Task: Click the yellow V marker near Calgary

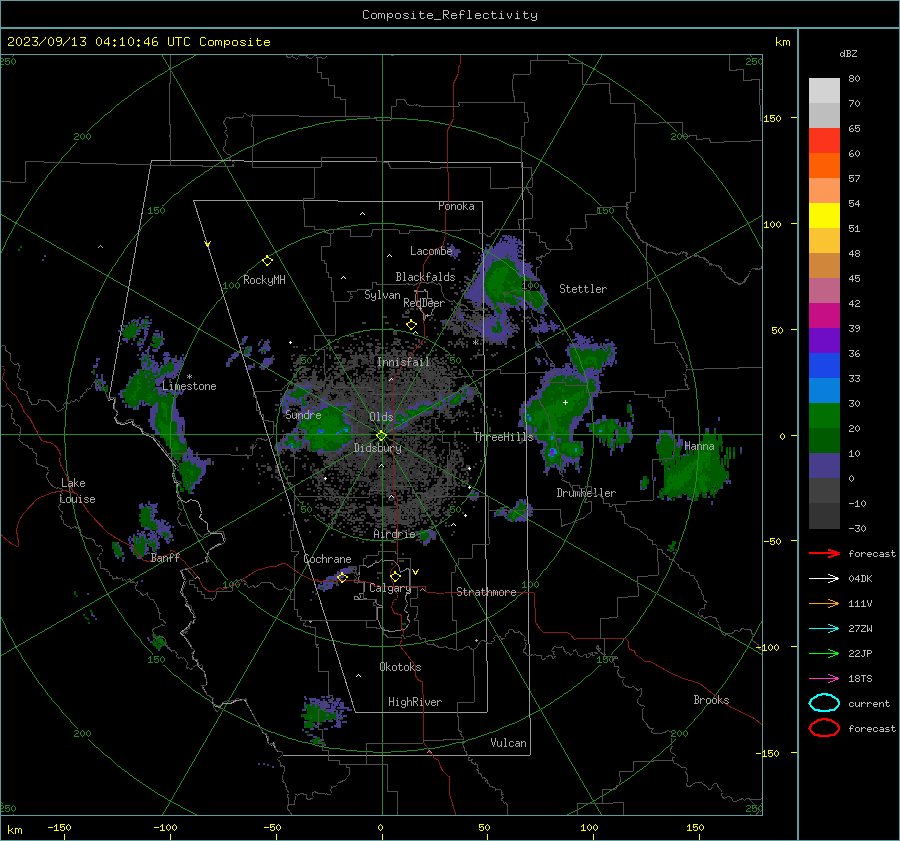Action: click(x=416, y=572)
